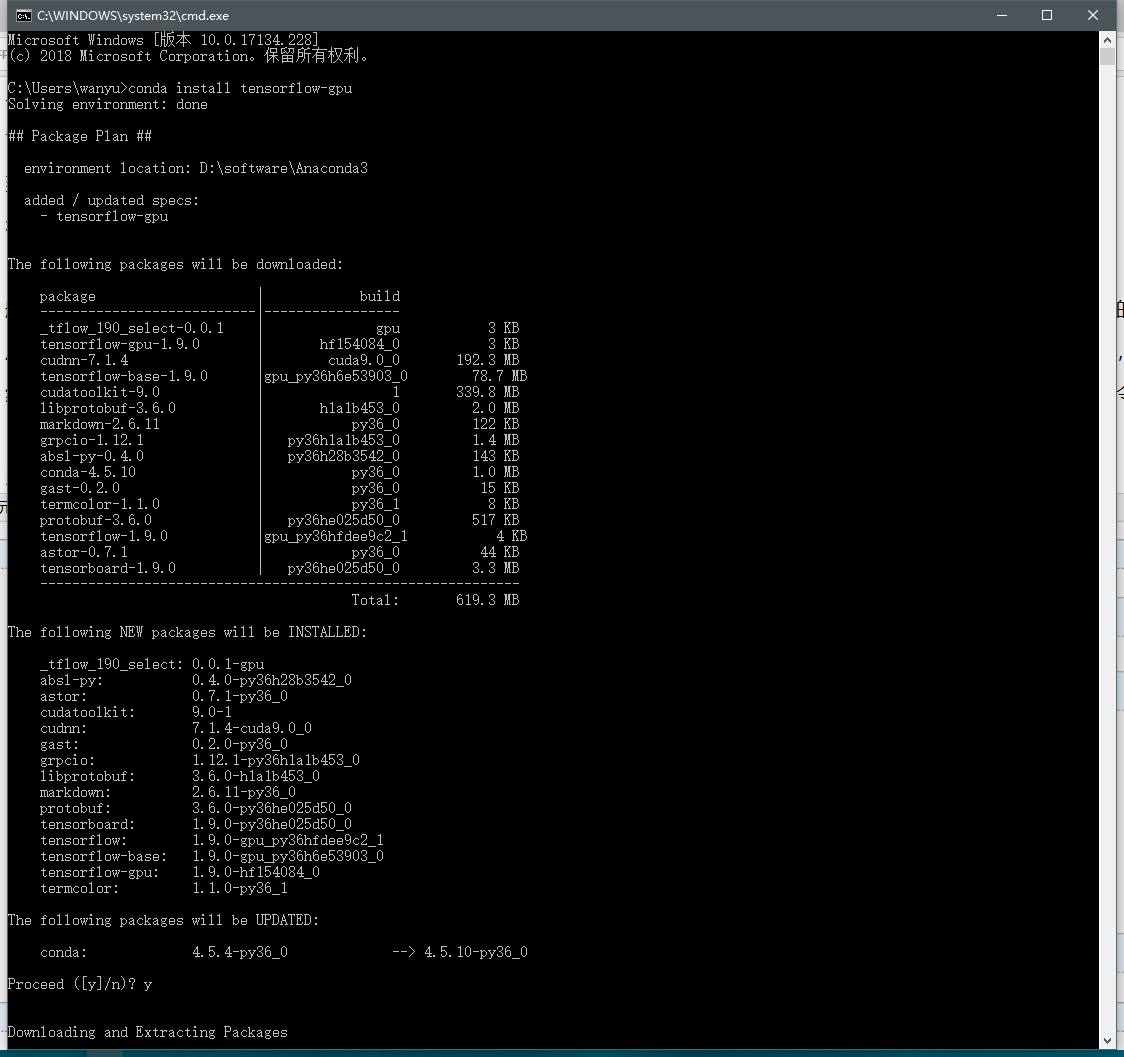This screenshot has width=1124, height=1057.
Task: Click the '## Package Plan ##' heading
Action: (x=80, y=136)
